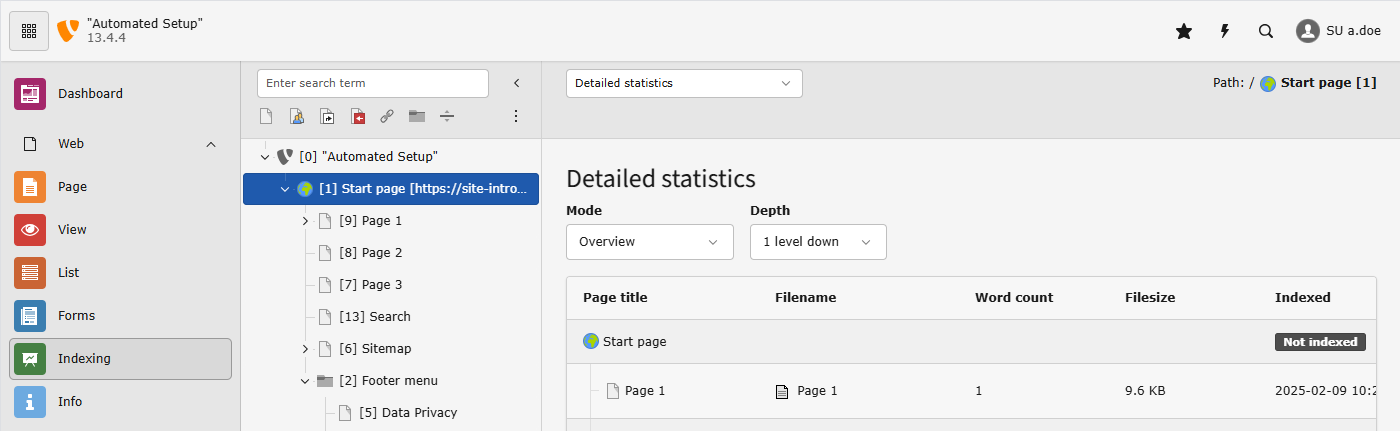This screenshot has width=1400, height=431.
Task: Collapse the Web module group
Action: pyautogui.click(x=211, y=144)
